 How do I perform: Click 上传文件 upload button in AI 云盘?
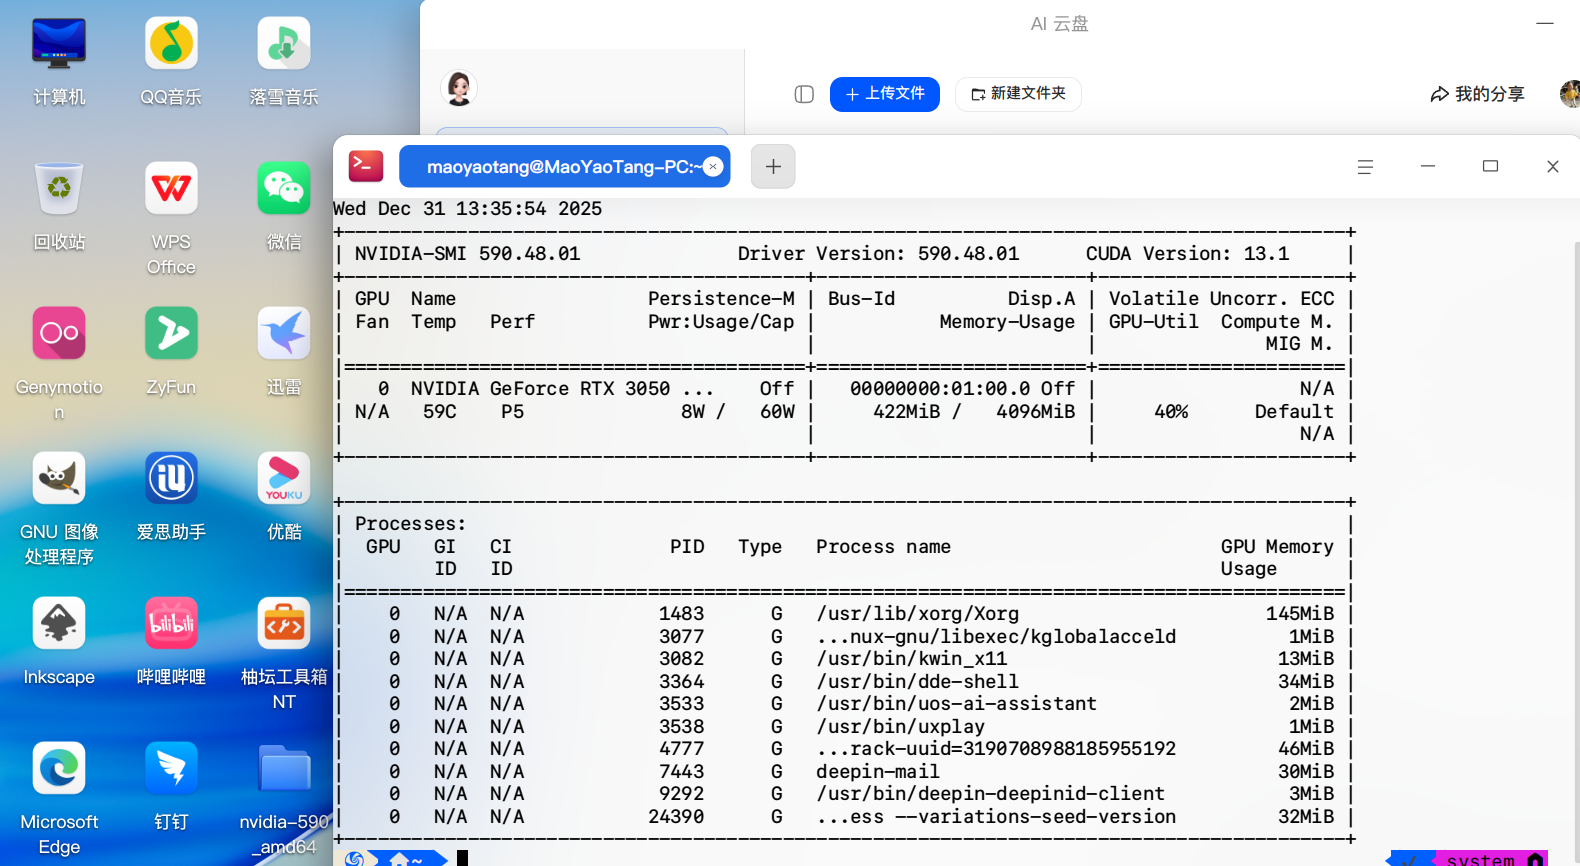(x=885, y=94)
